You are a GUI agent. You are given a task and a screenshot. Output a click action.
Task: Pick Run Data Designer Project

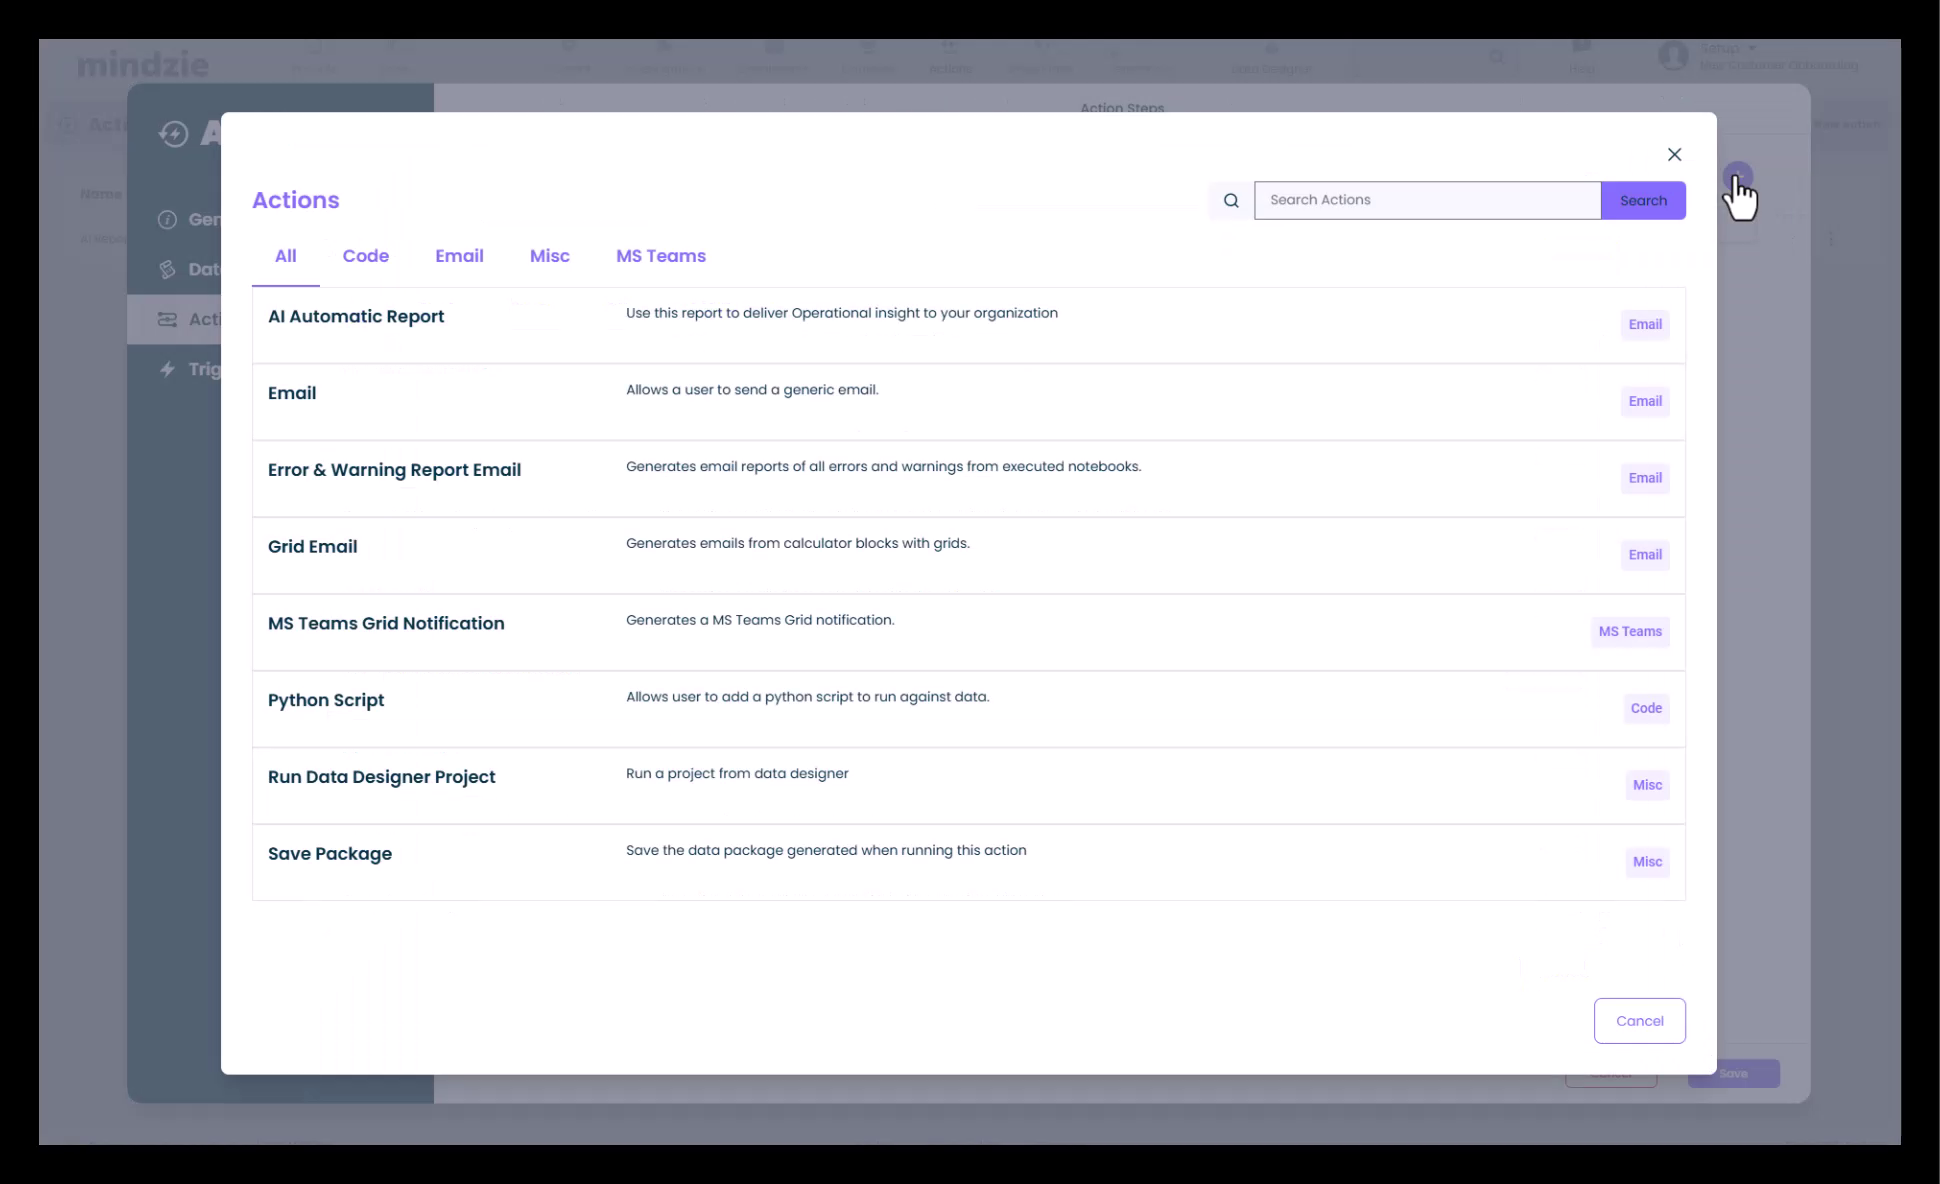pos(381,777)
